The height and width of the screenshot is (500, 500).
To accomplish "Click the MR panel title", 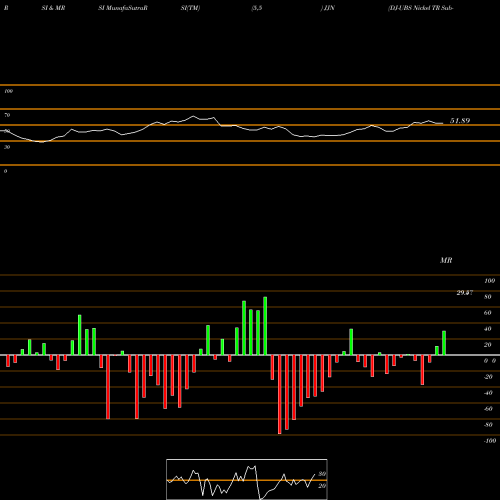I will [446, 260].
